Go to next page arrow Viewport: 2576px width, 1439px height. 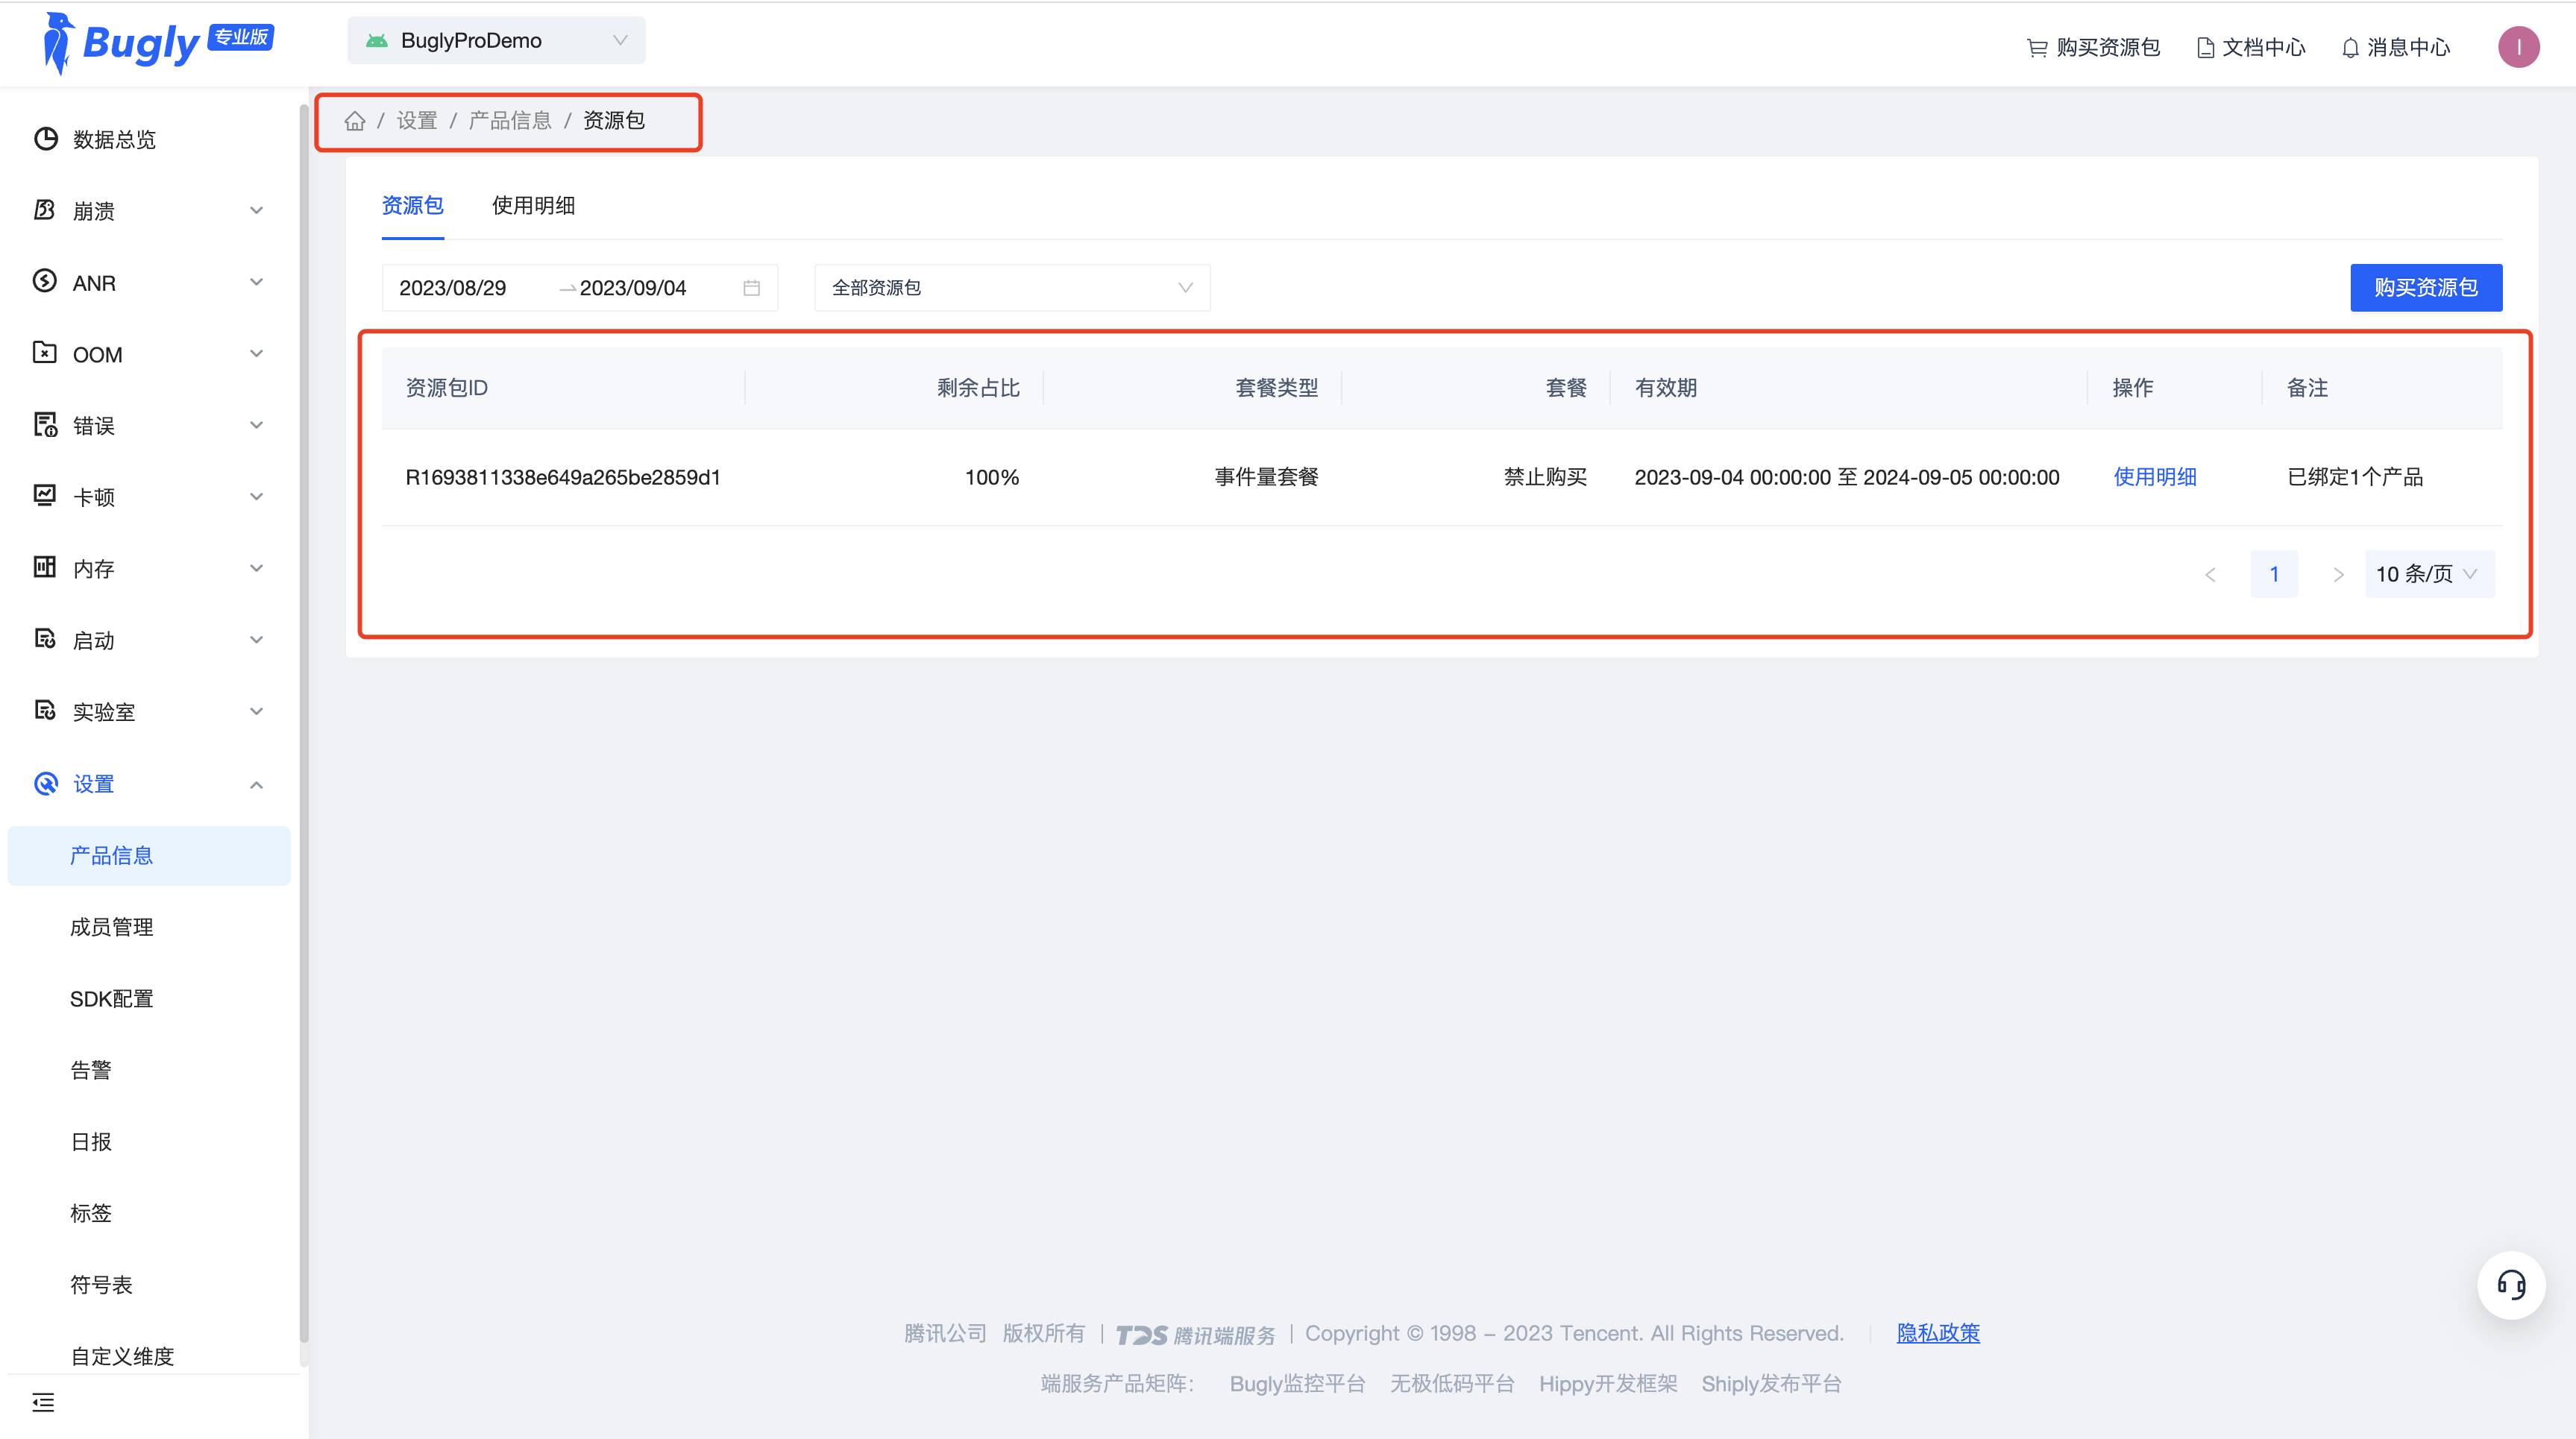[x=2338, y=574]
